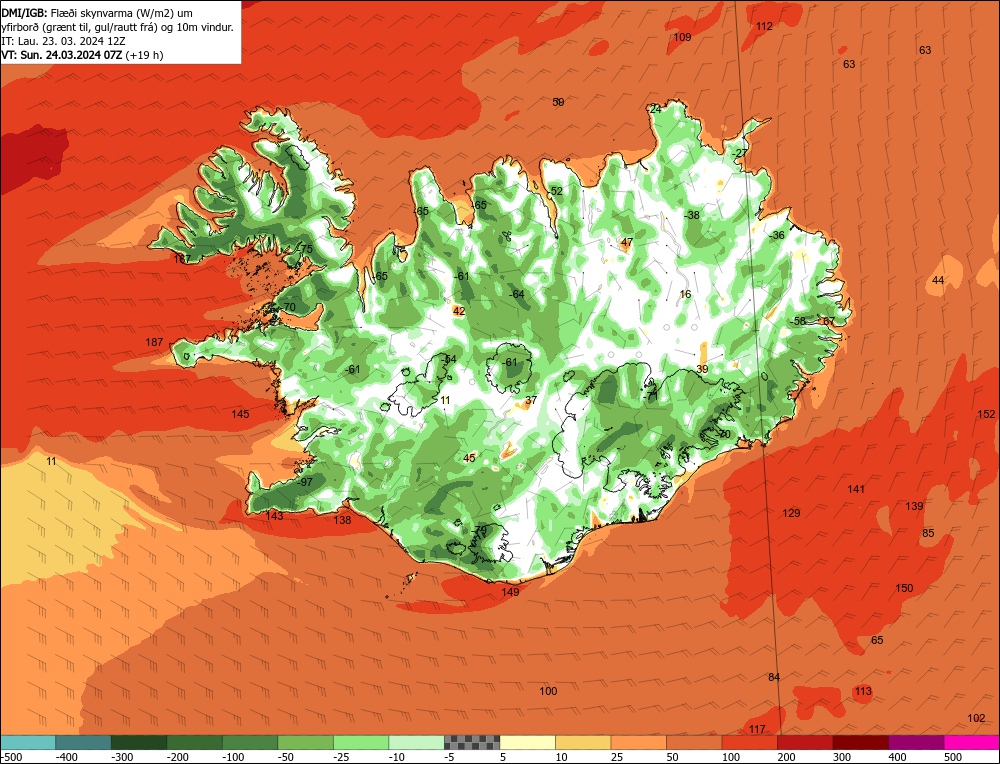Click the header line beginning with yfirborð

click(x=117, y=27)
